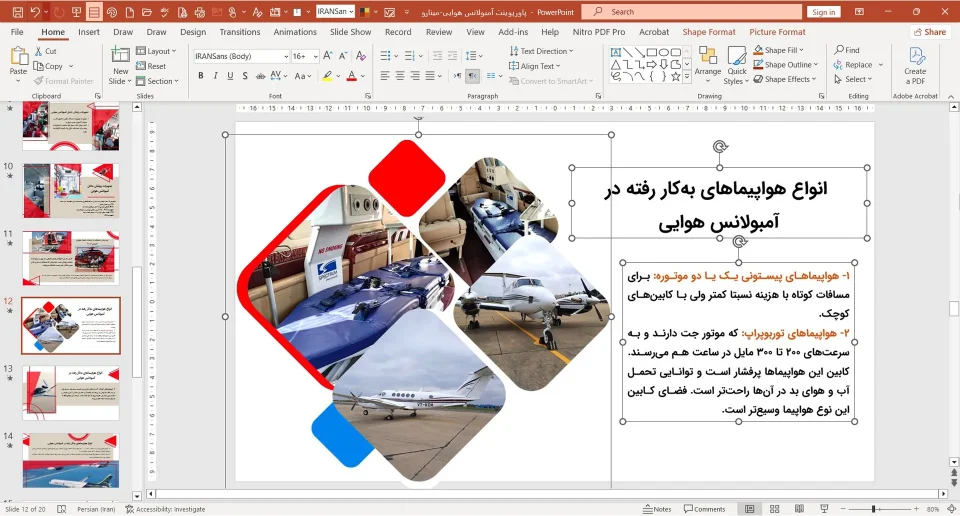Open the File menu
Screen dimensions: 960x516
[x=17, y=32]
